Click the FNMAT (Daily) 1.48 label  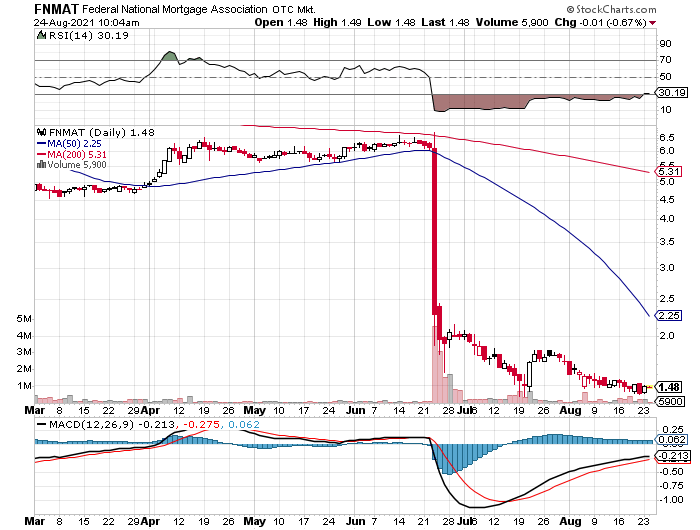102,133
